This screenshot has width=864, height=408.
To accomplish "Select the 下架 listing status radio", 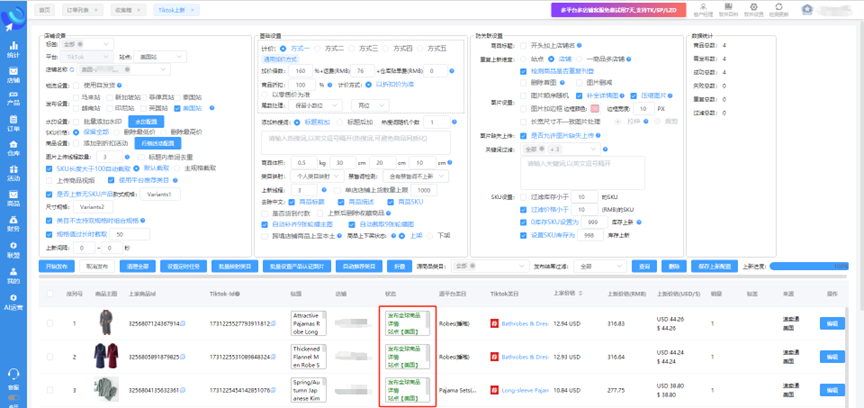I will pos(430,235).
